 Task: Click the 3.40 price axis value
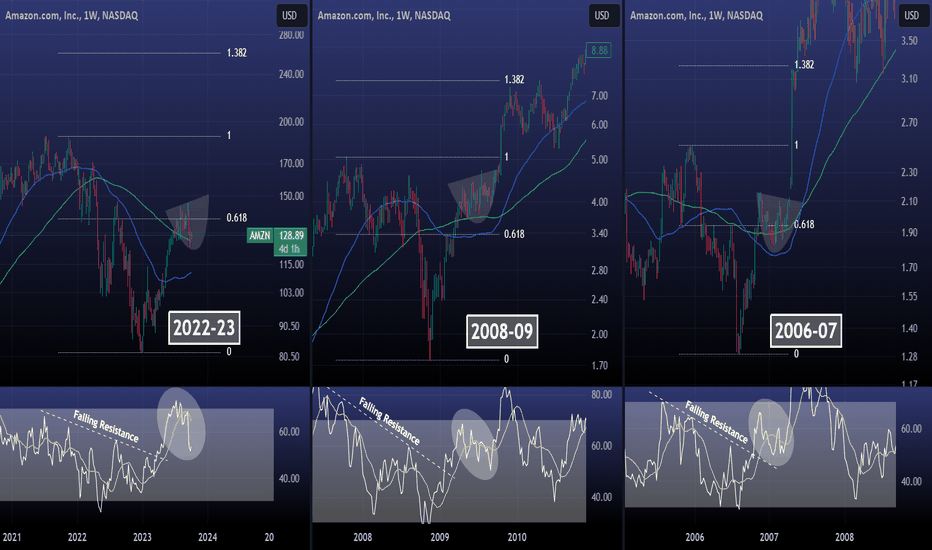click(600, 234)
